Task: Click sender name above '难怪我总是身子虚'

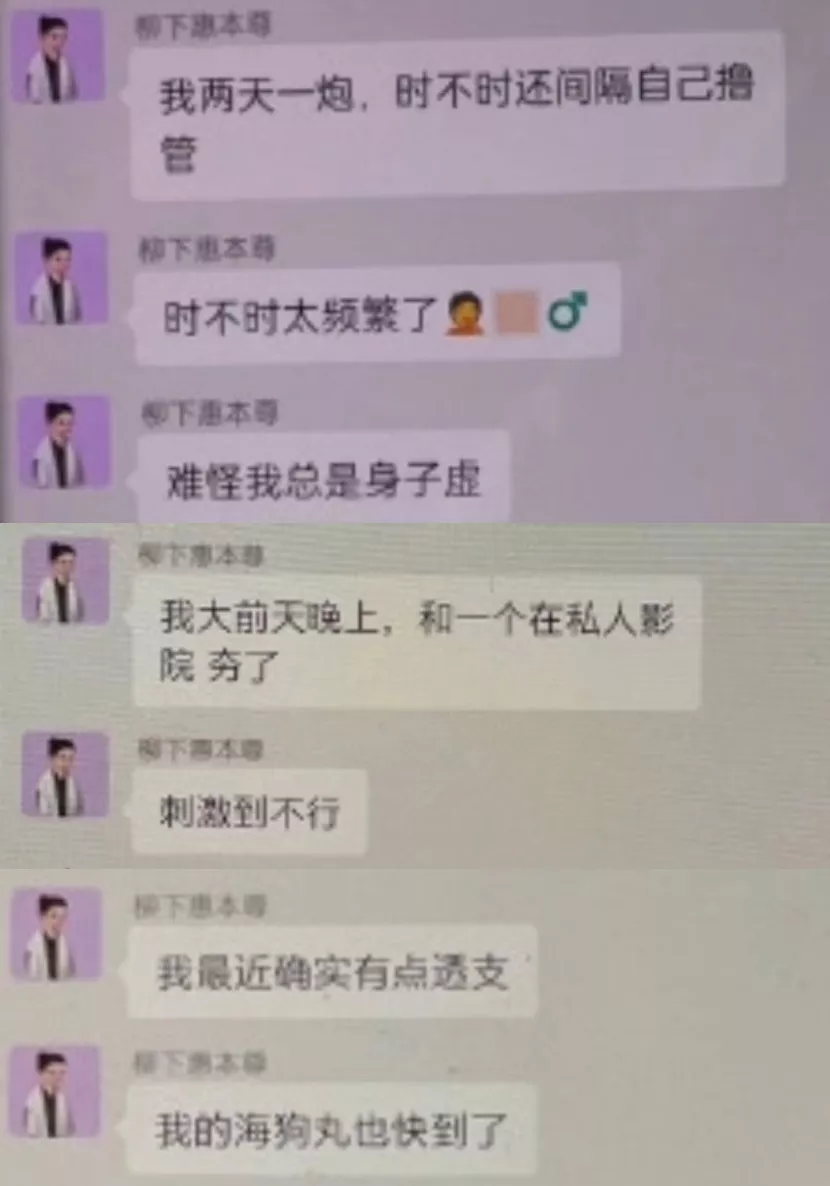Action: (210, 413)
